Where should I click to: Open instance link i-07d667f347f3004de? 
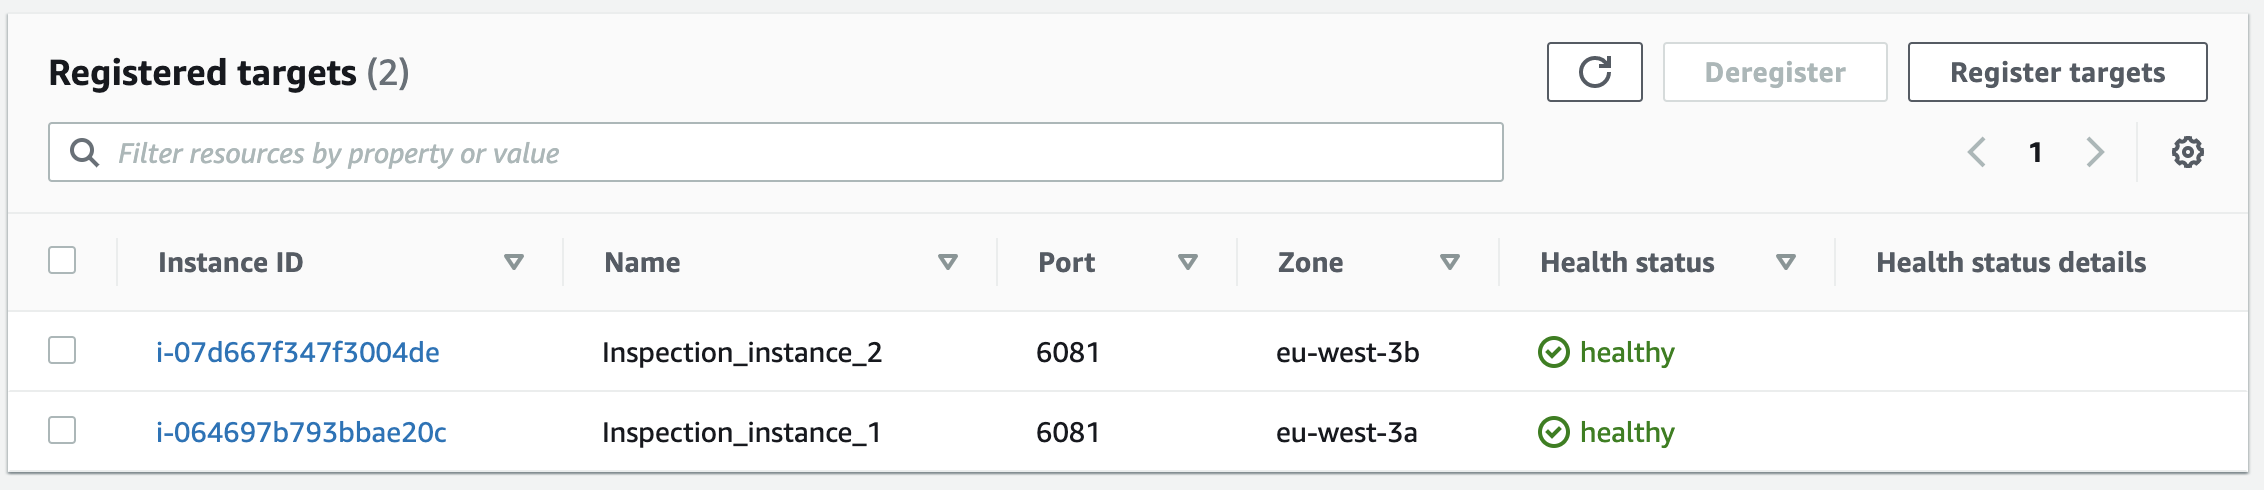pyautogui.click(x=298, y=352)
